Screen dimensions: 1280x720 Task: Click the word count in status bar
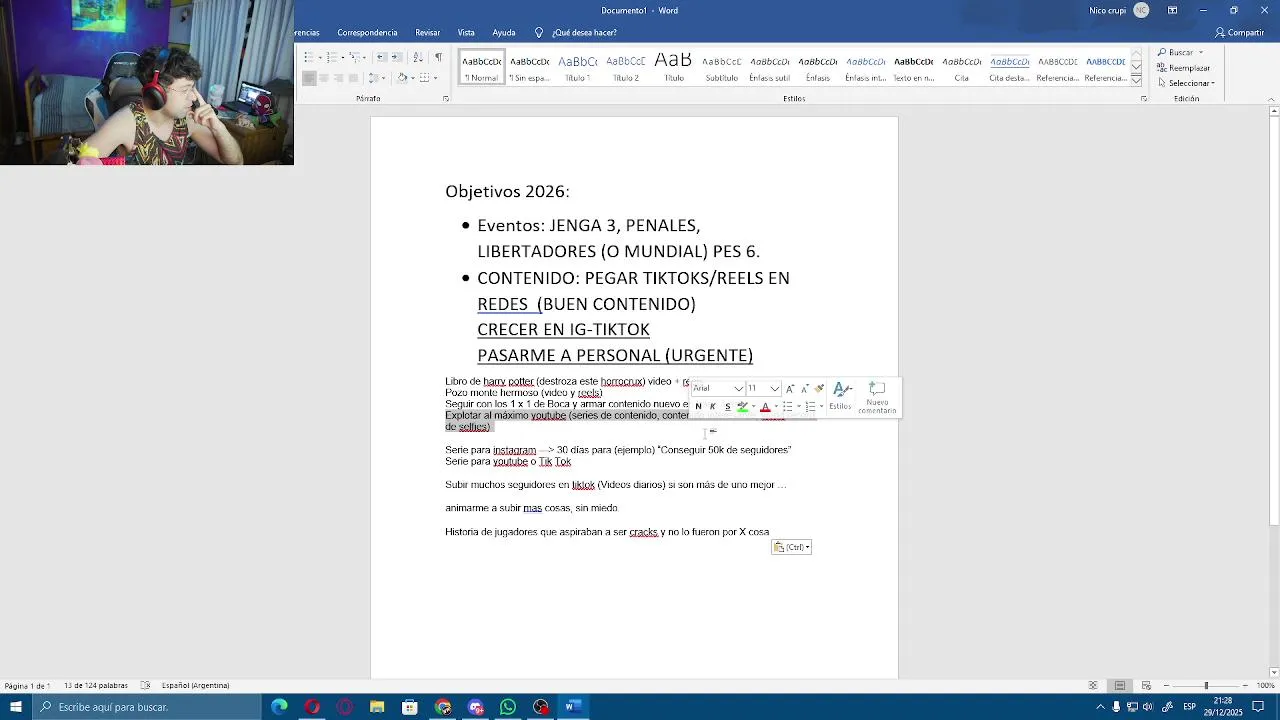click(x=96, y=686)
